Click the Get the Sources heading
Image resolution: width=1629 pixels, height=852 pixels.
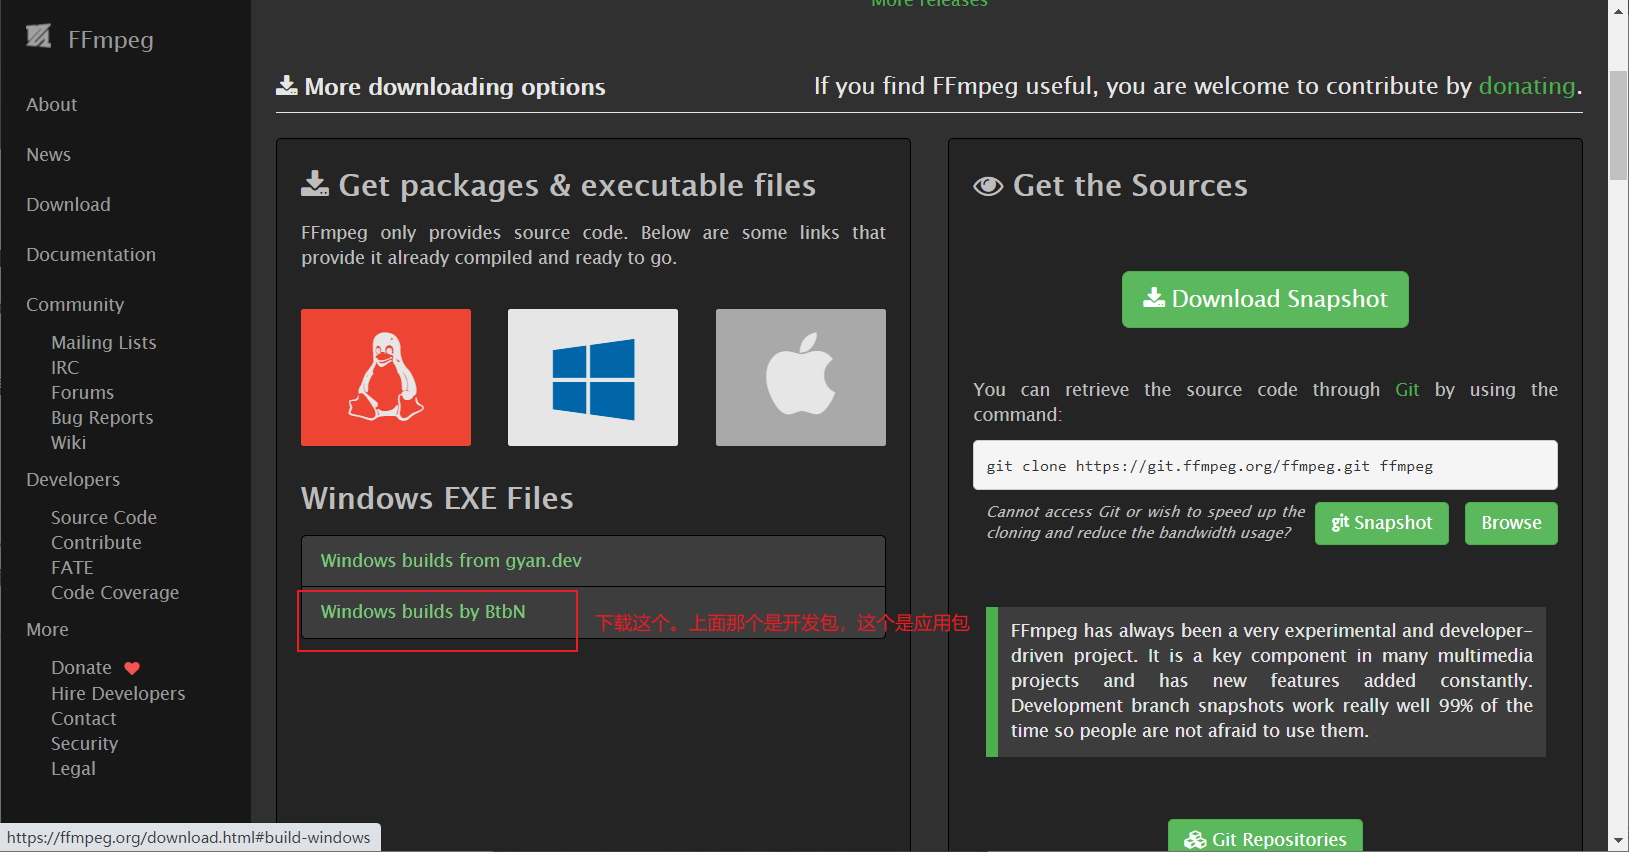coord(1111,185)
